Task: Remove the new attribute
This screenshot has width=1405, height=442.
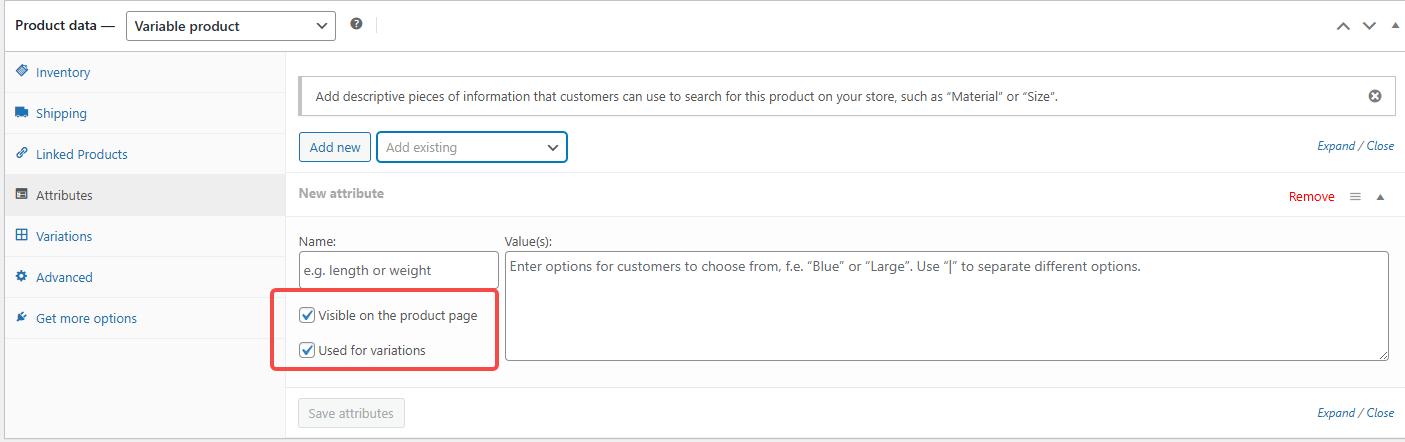Action: pyautogui.click(x=1311, y=197)
